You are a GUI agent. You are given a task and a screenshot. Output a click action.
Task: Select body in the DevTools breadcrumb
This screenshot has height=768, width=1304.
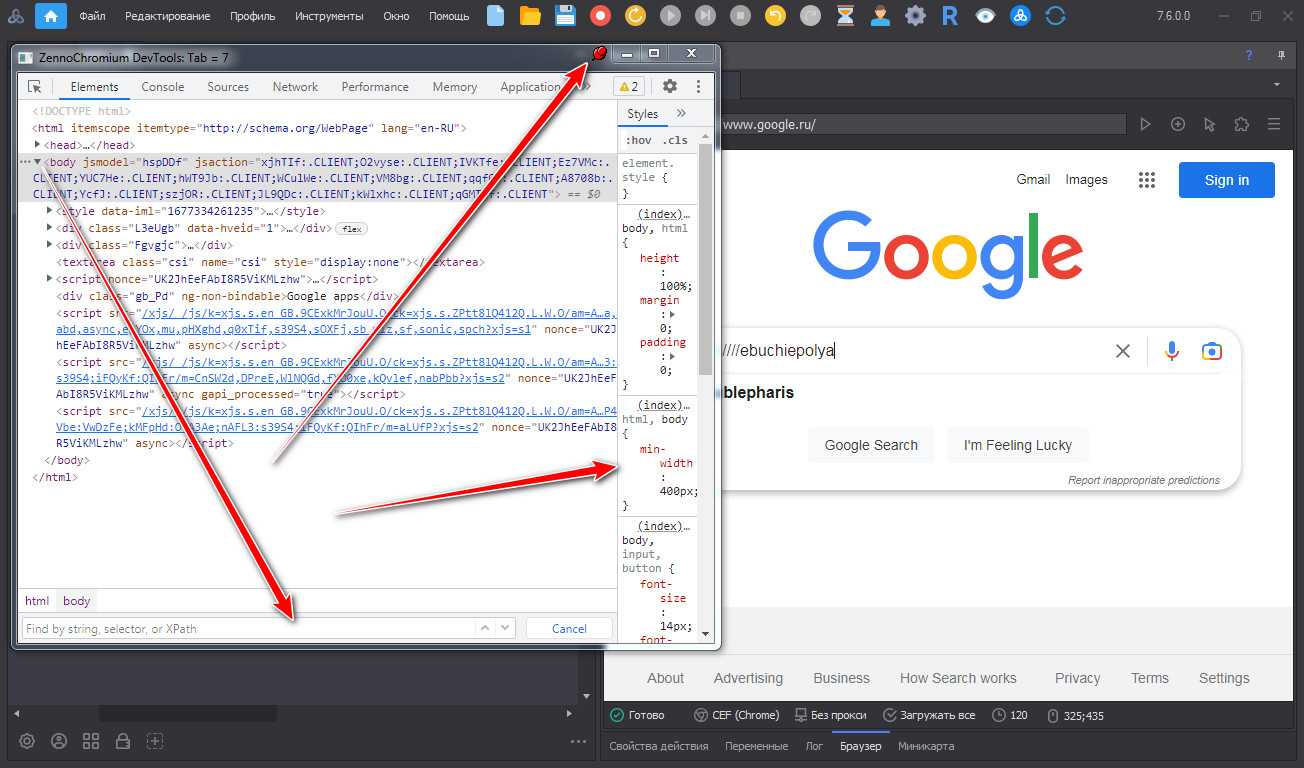pyautogui.click(x=77, y=601)
